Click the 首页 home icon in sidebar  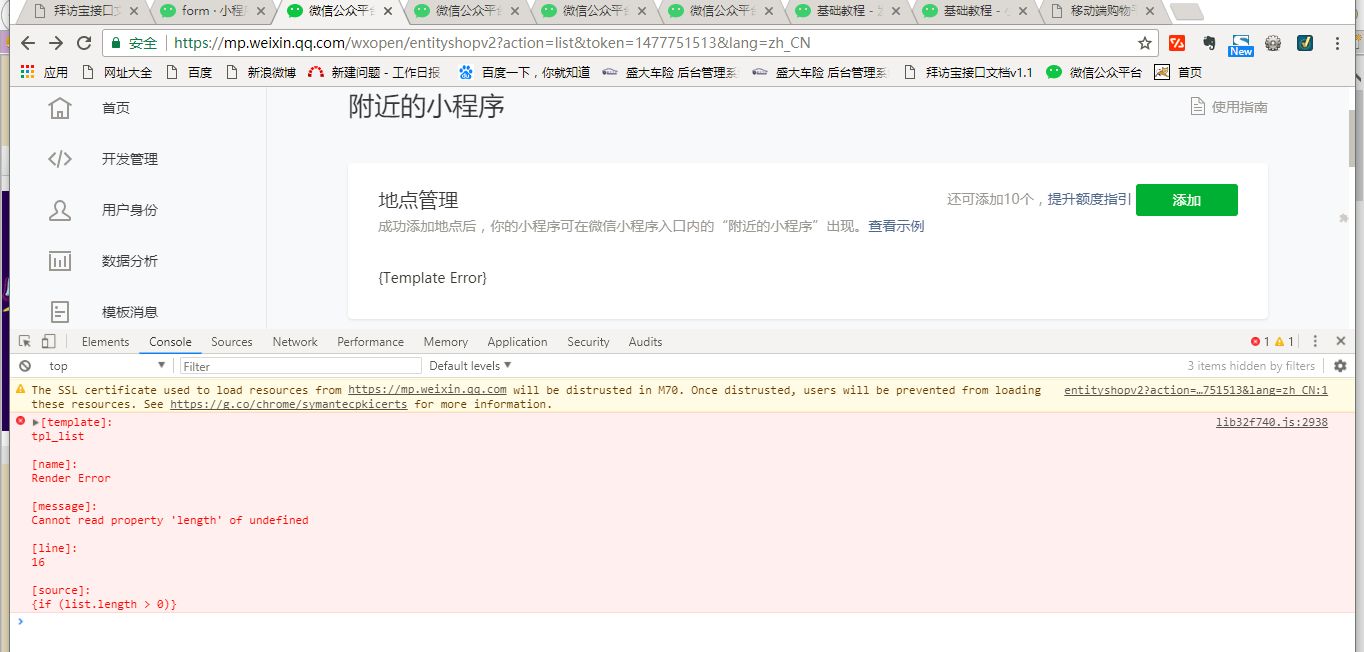[60, 108]
